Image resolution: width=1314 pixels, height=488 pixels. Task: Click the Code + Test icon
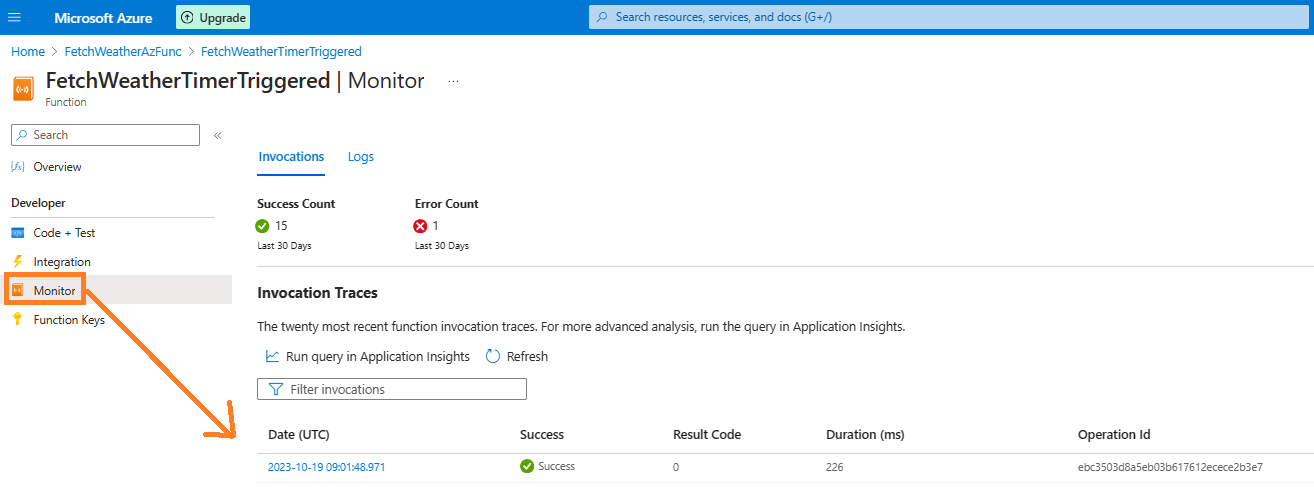[17, 233]
